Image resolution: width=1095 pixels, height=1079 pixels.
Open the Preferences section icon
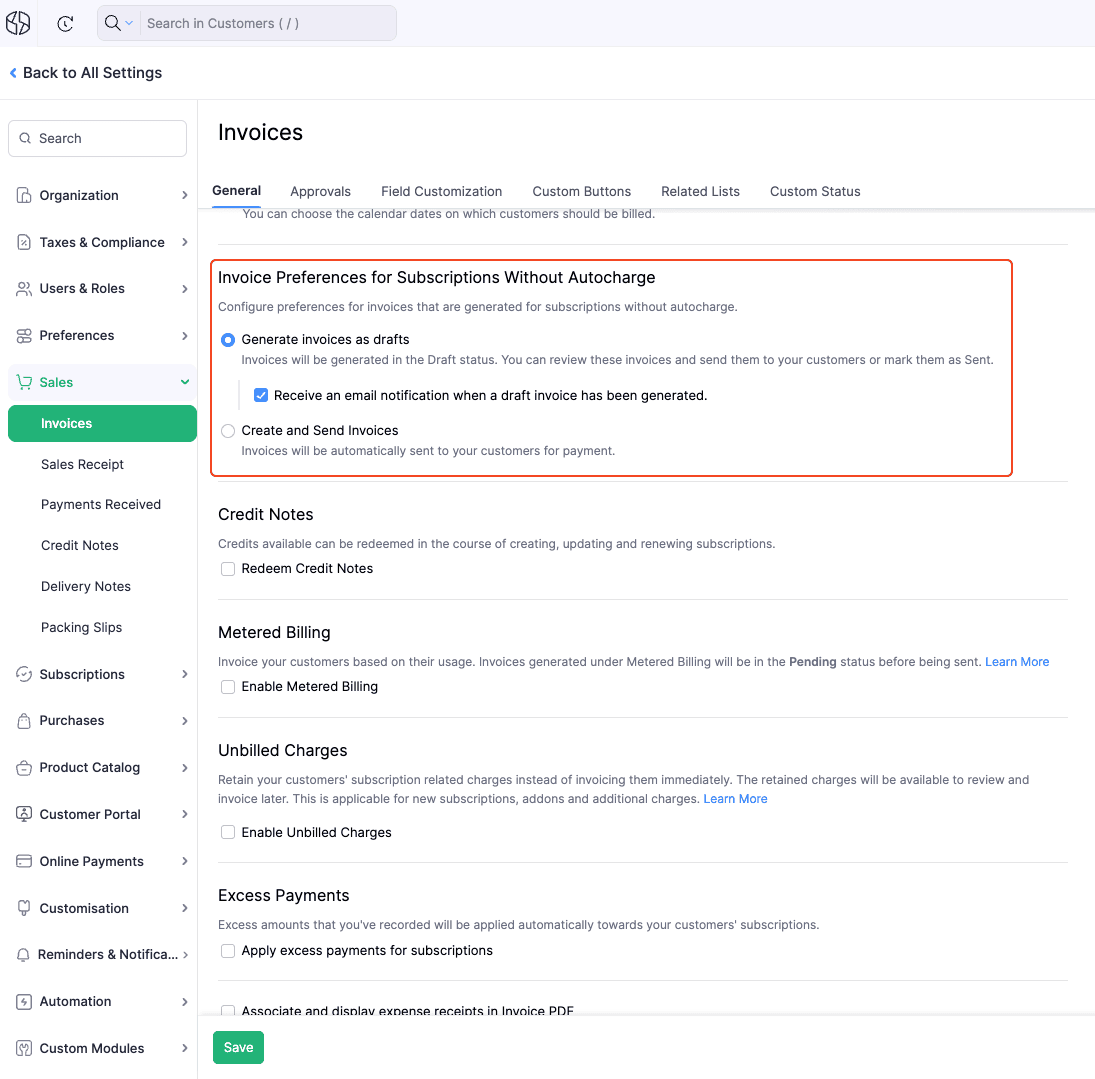23,335
